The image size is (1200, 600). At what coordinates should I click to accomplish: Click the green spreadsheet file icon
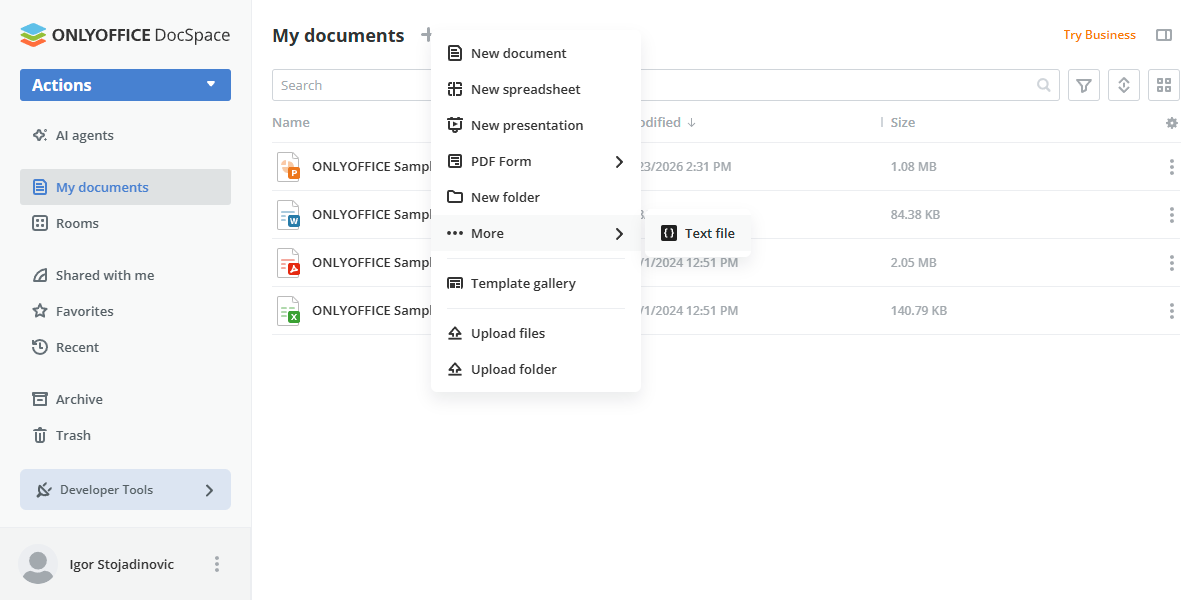(x=289, y=311)
